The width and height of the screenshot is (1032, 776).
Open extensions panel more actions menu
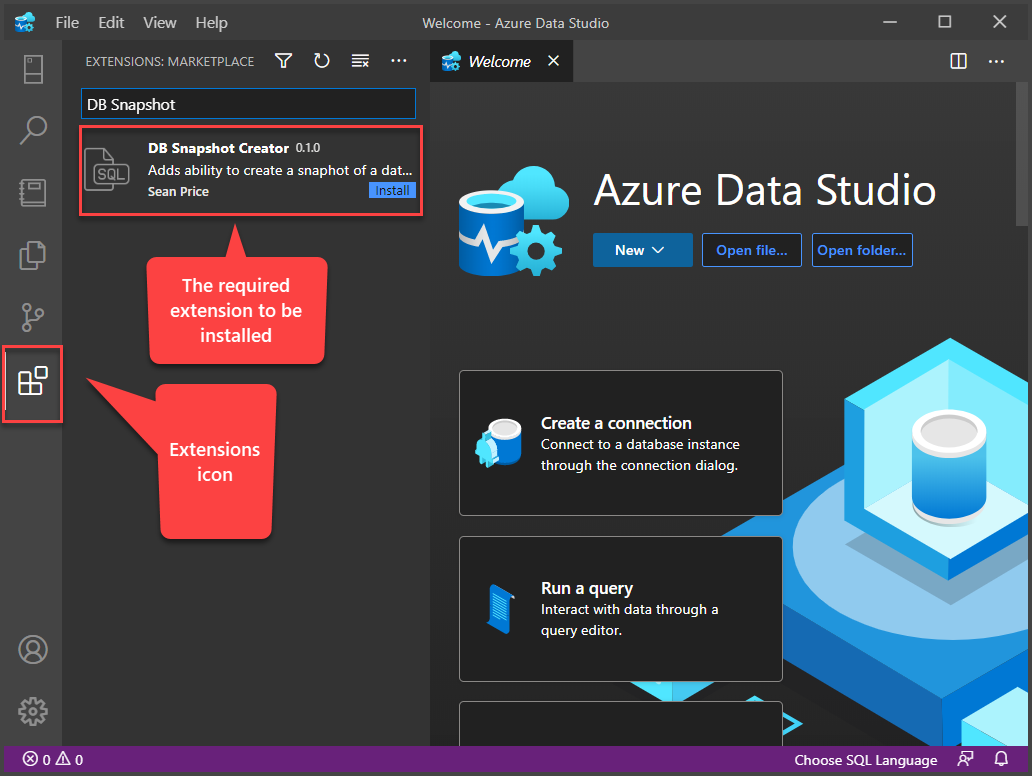399,61
